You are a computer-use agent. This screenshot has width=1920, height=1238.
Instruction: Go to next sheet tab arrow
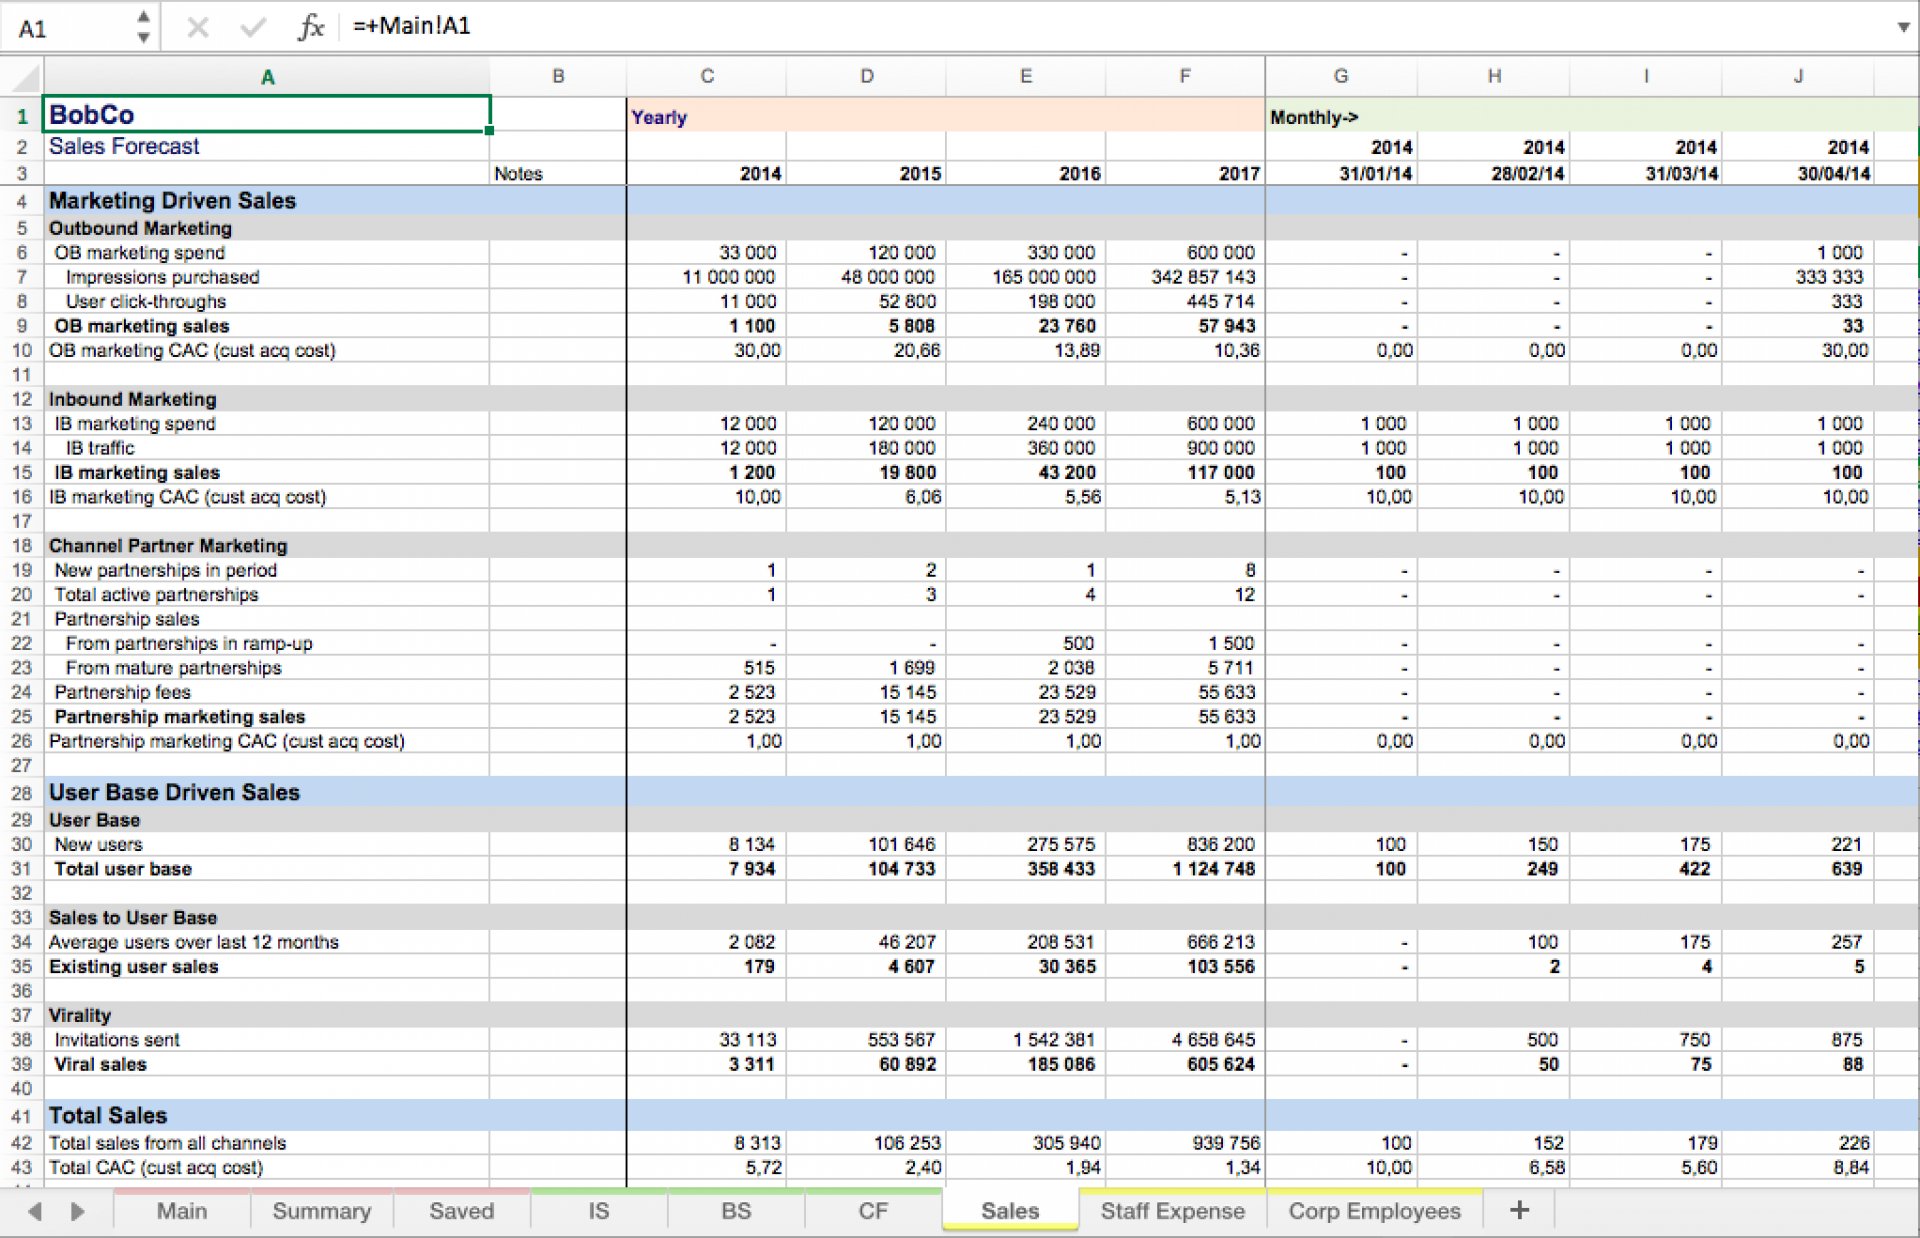pyautogui.click(x=78, y=1211)
